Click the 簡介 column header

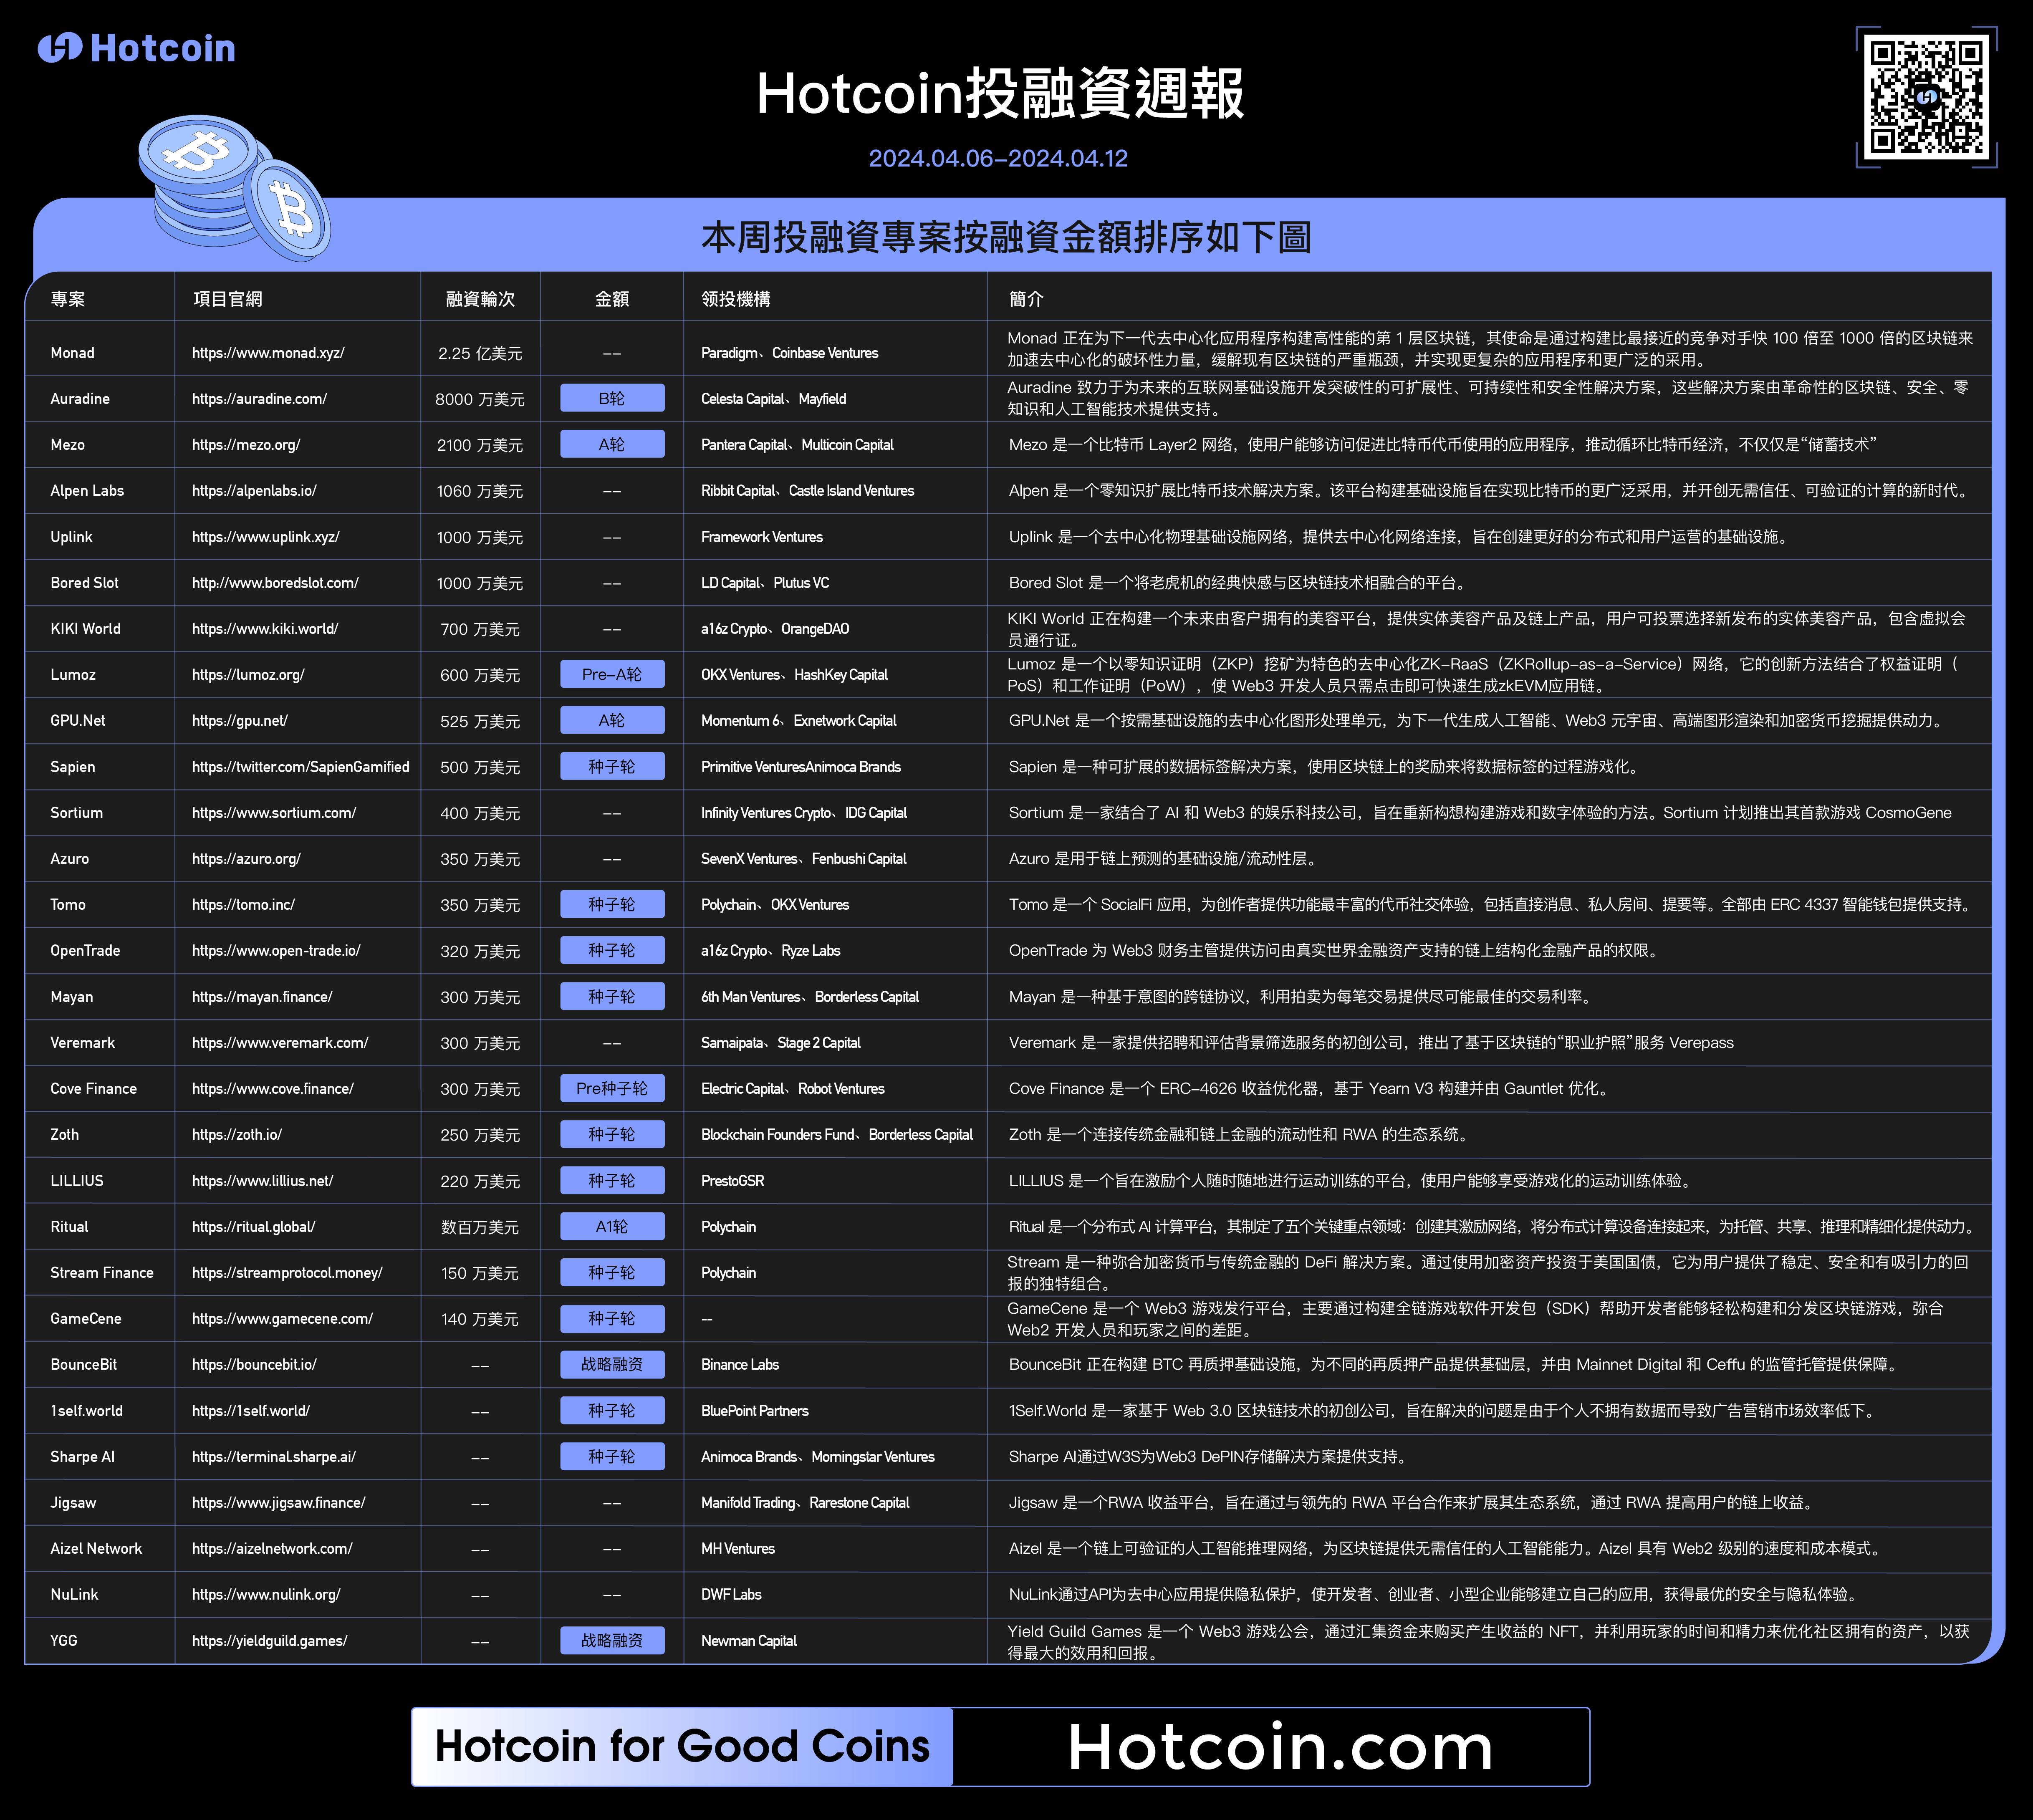point(1026,299)
